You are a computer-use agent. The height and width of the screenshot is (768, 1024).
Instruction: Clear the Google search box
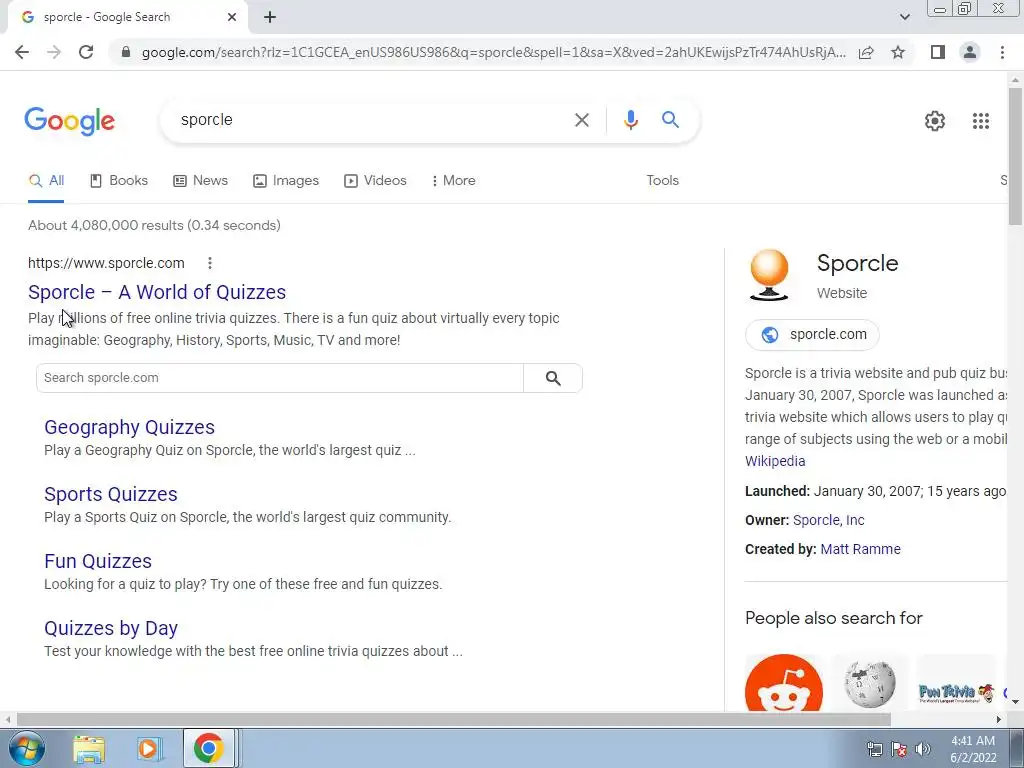point(581,120)
